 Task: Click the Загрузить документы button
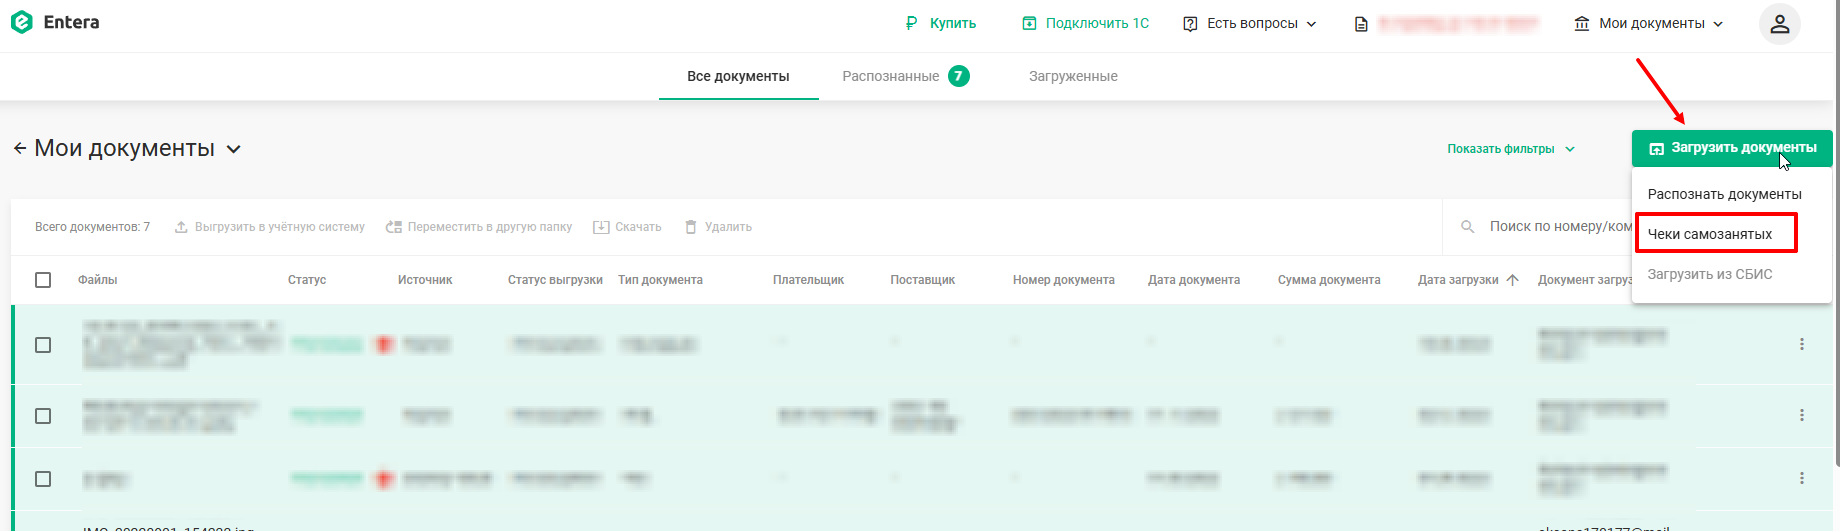1732,148
